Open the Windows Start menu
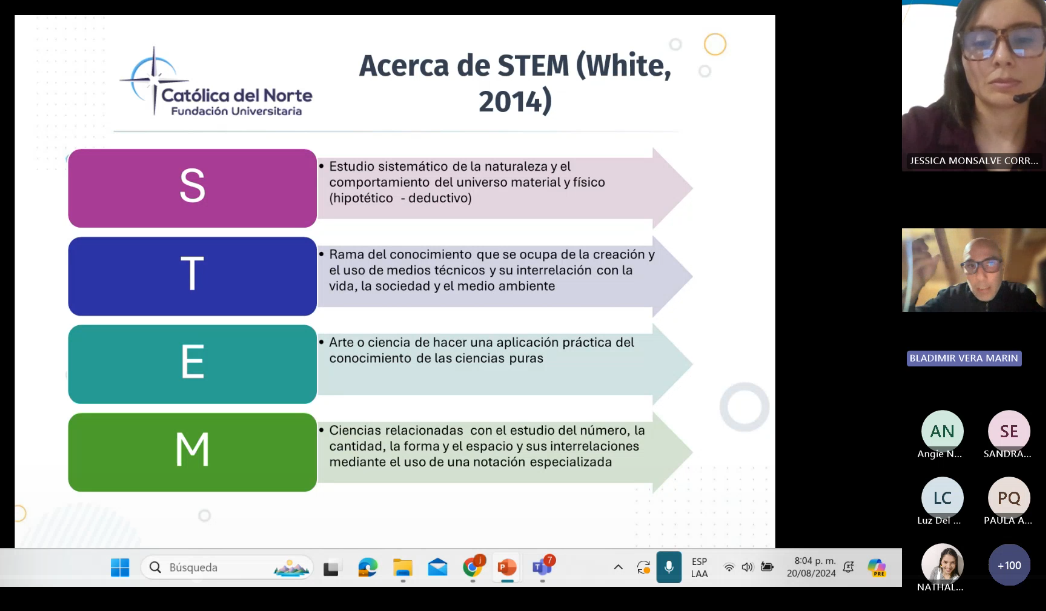Viewport: 1046px width, 611px height. (120, 567)
